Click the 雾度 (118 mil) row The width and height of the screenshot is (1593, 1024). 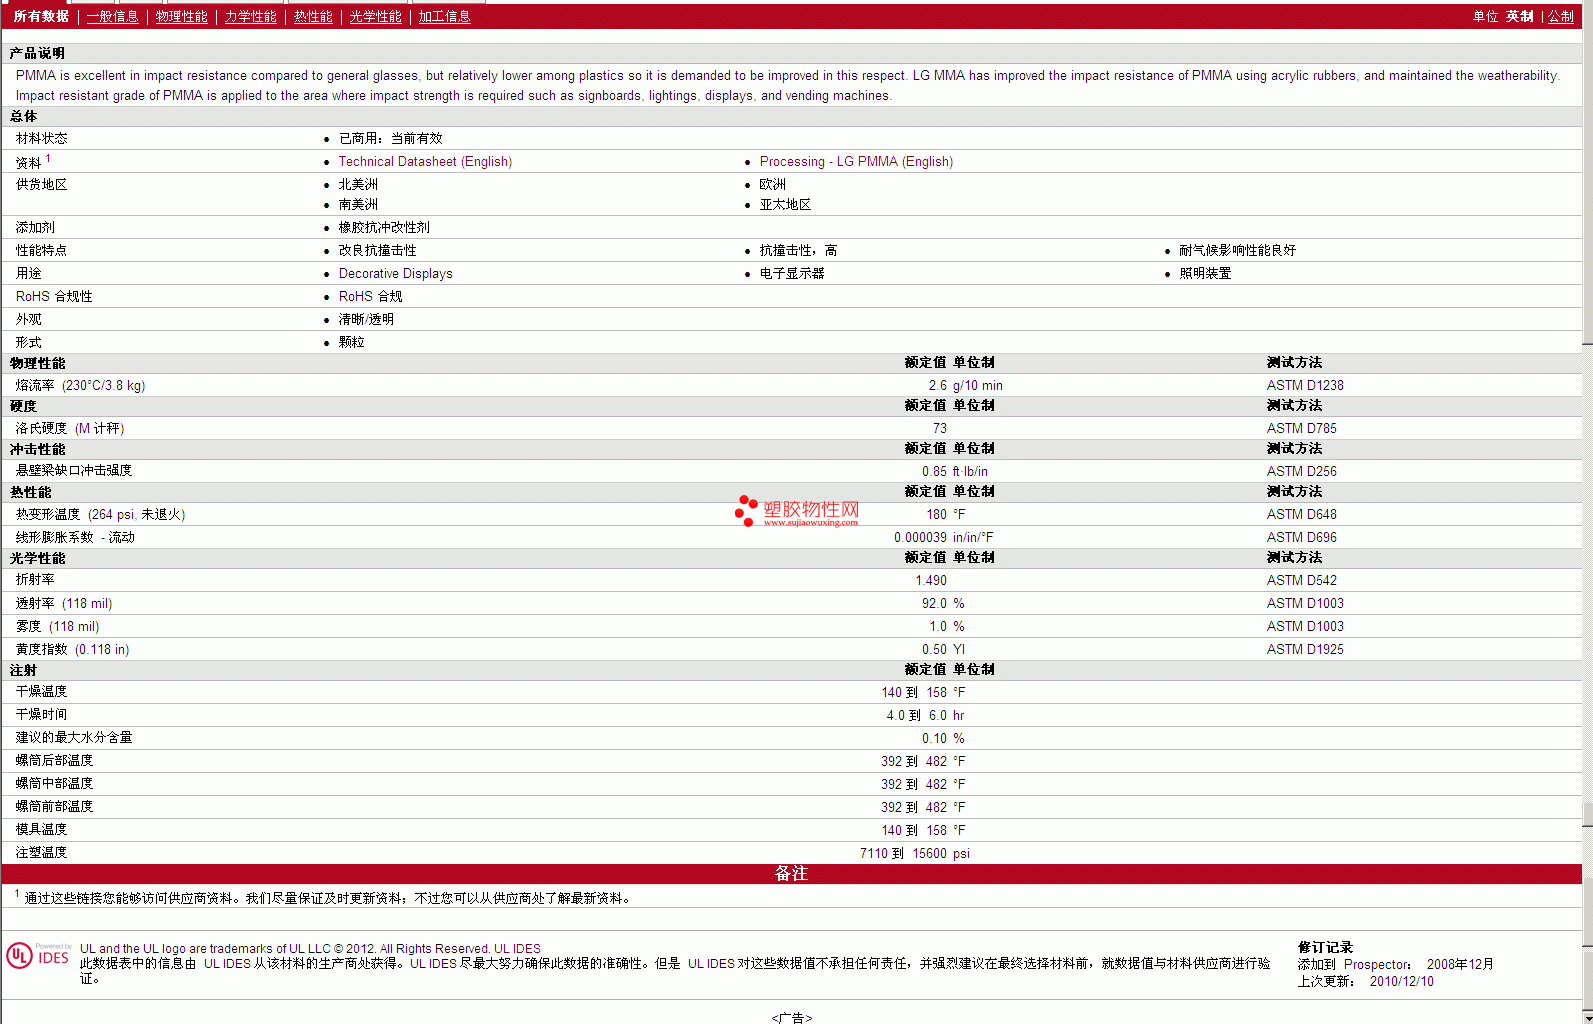click(x=791, y=626)
